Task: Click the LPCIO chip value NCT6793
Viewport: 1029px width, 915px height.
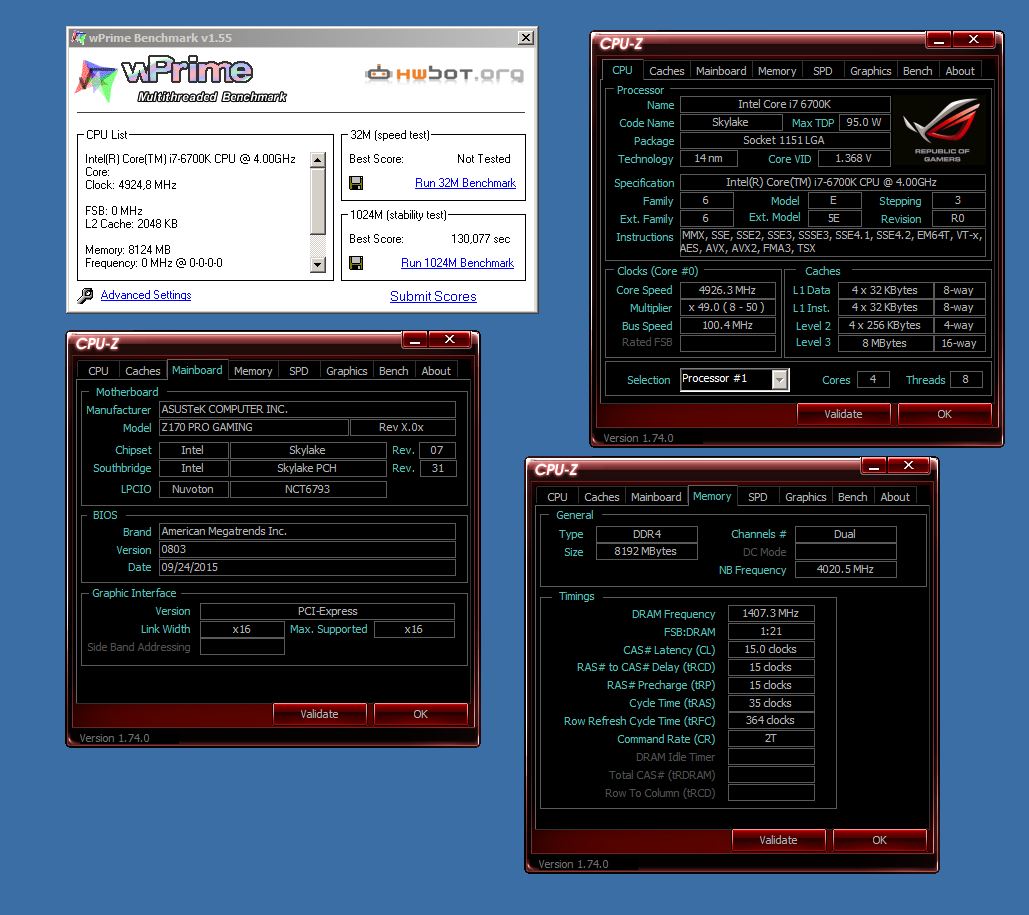Action: (308, 489)
